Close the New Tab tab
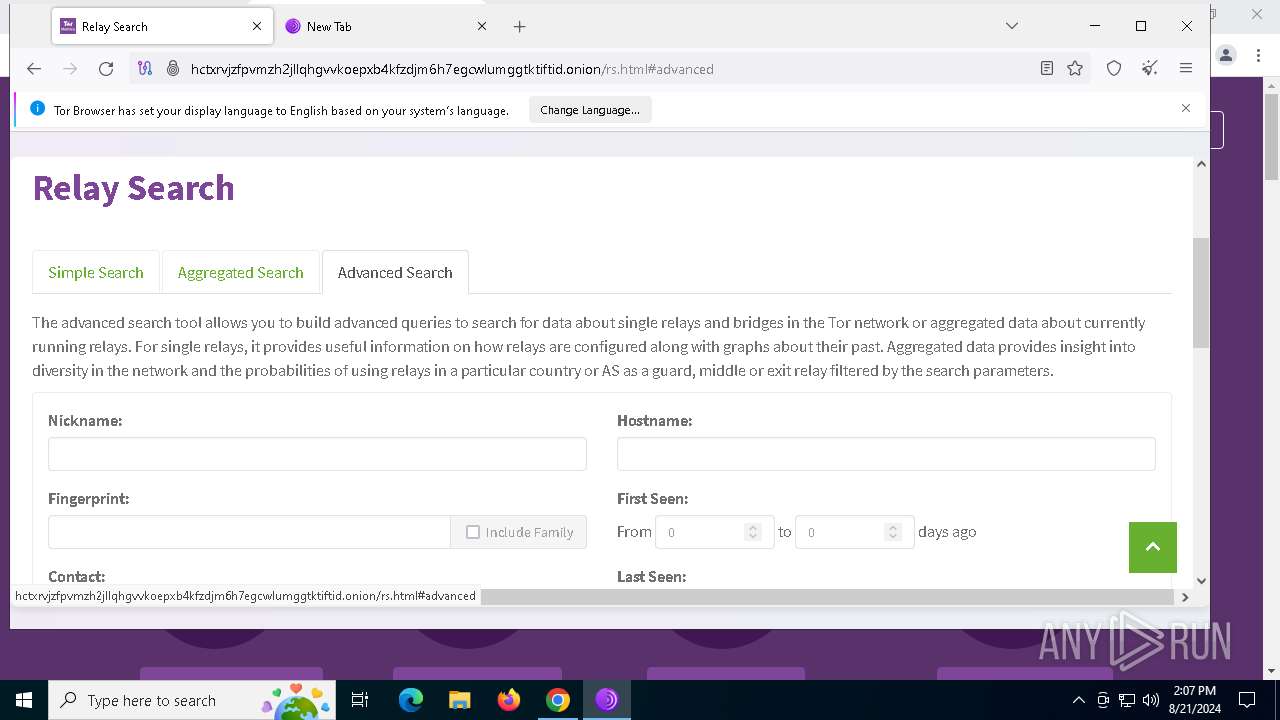1280x720 pixels. (481, 27)
